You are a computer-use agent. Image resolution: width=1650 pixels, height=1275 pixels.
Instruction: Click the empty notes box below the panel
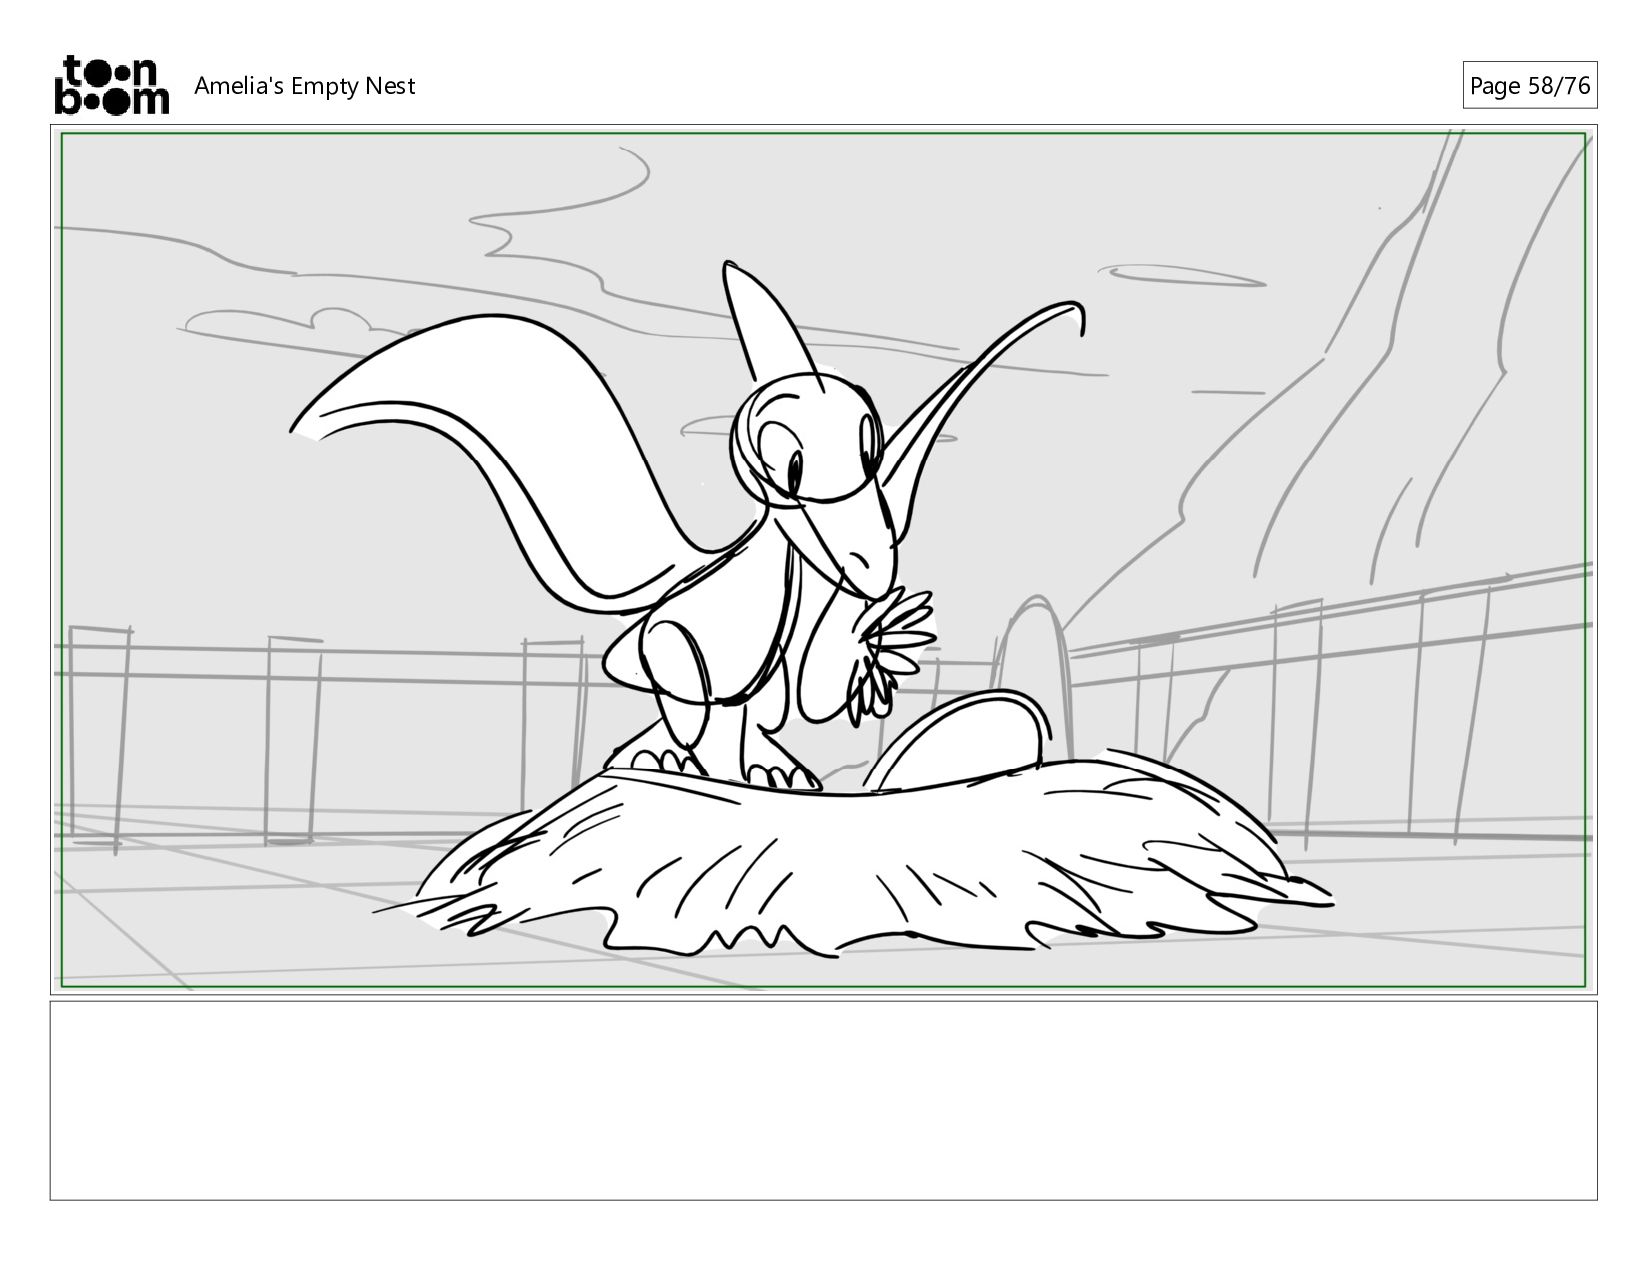click(x=824, y=1100)
